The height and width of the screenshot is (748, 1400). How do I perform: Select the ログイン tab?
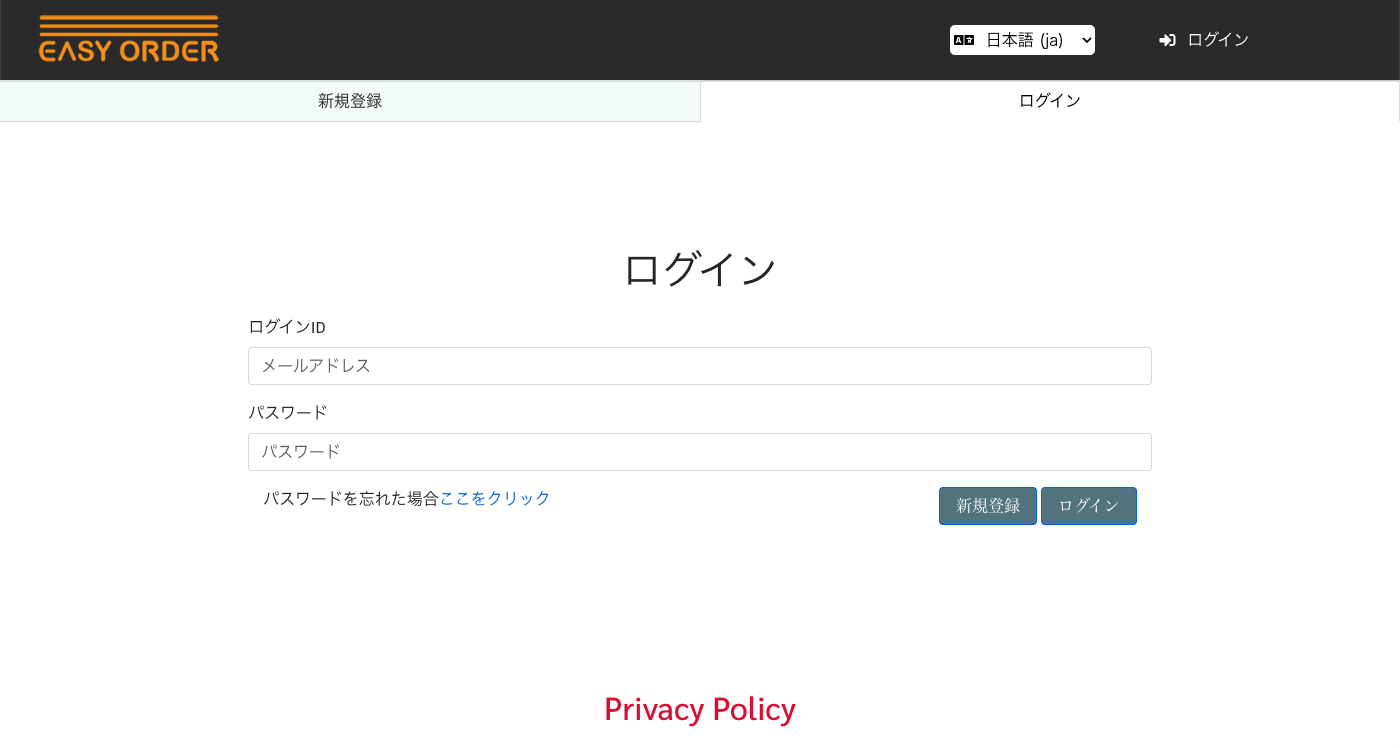[1049, 101]
